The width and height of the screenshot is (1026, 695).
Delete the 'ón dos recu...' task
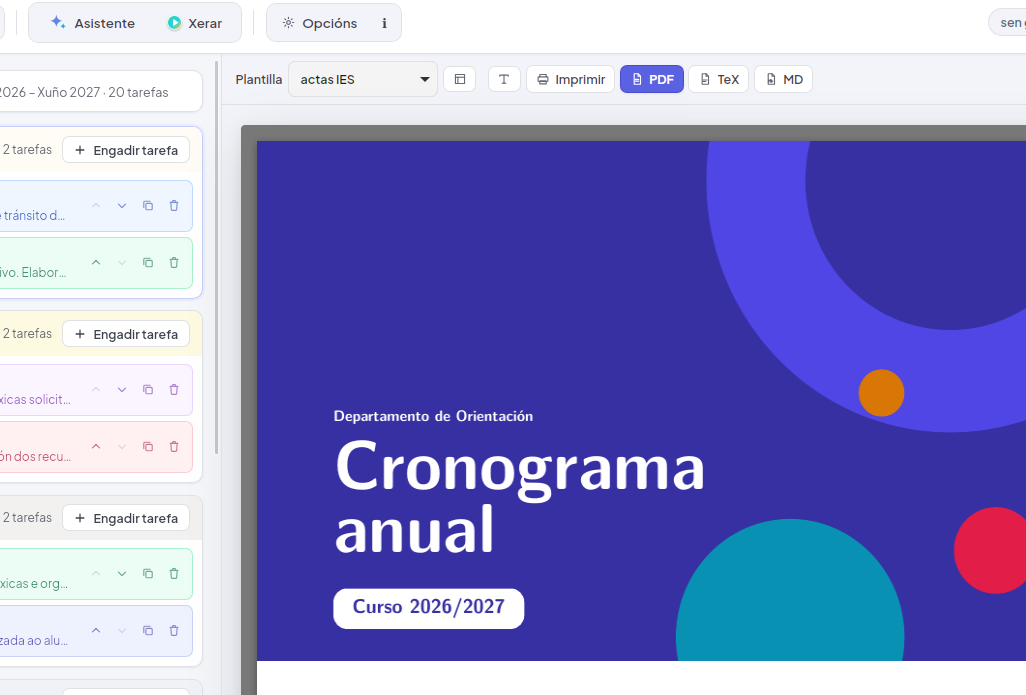(x=174, y=446)
